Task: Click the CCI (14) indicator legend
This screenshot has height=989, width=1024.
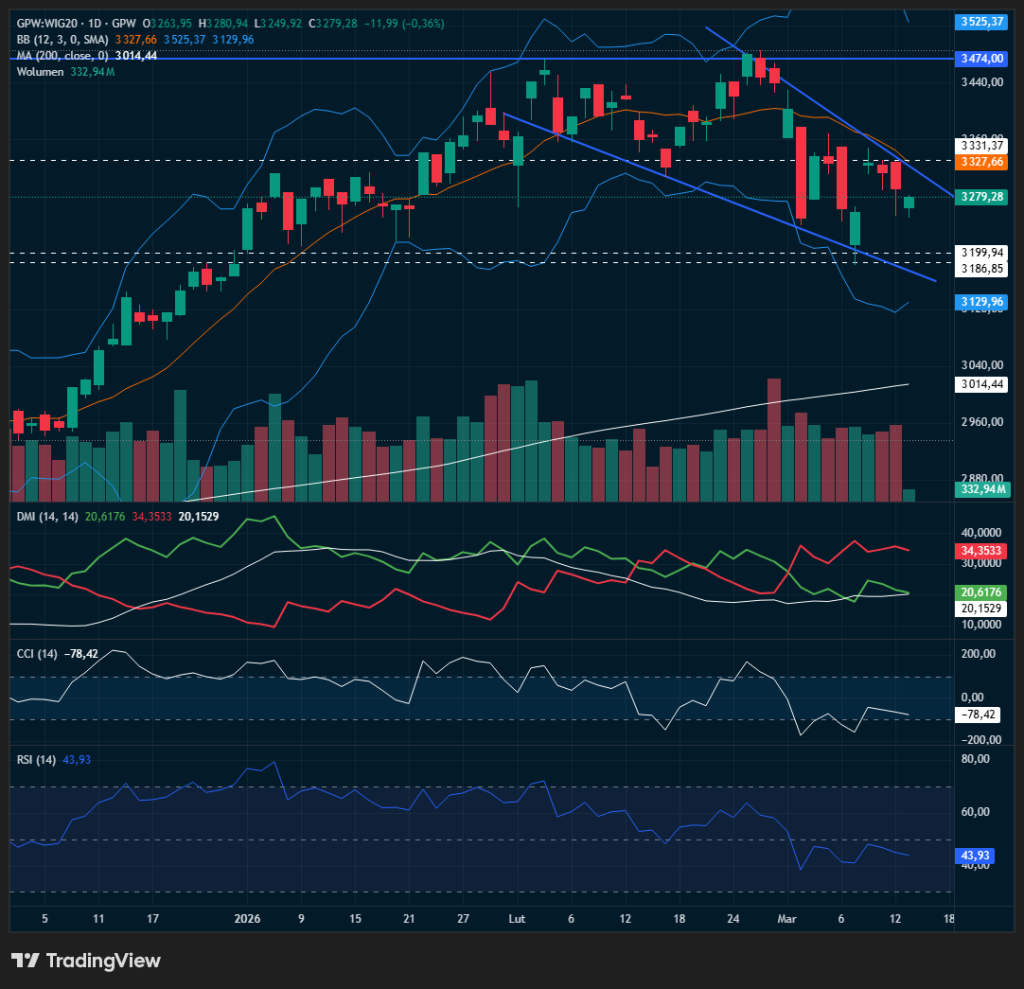Action: (37, 654)
